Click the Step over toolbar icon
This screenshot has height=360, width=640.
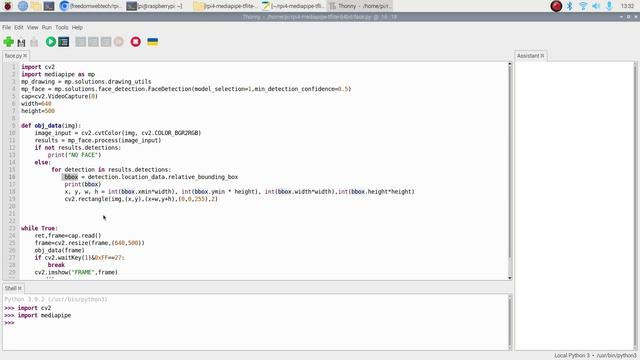pos(80,42)
